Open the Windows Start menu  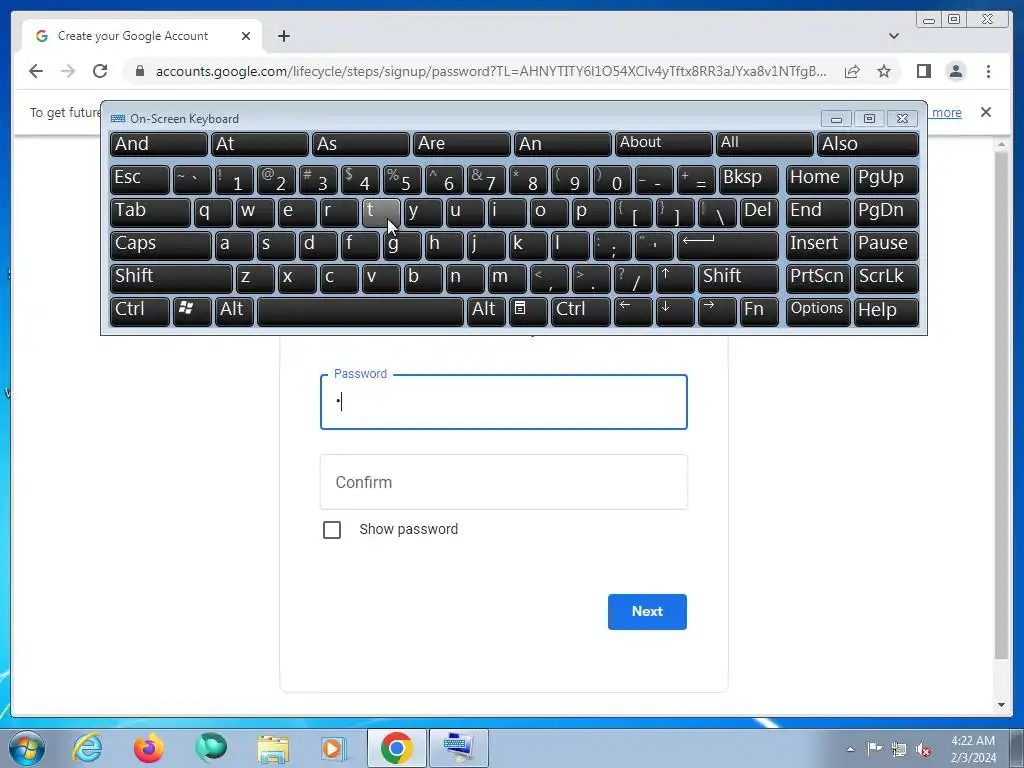26,748
